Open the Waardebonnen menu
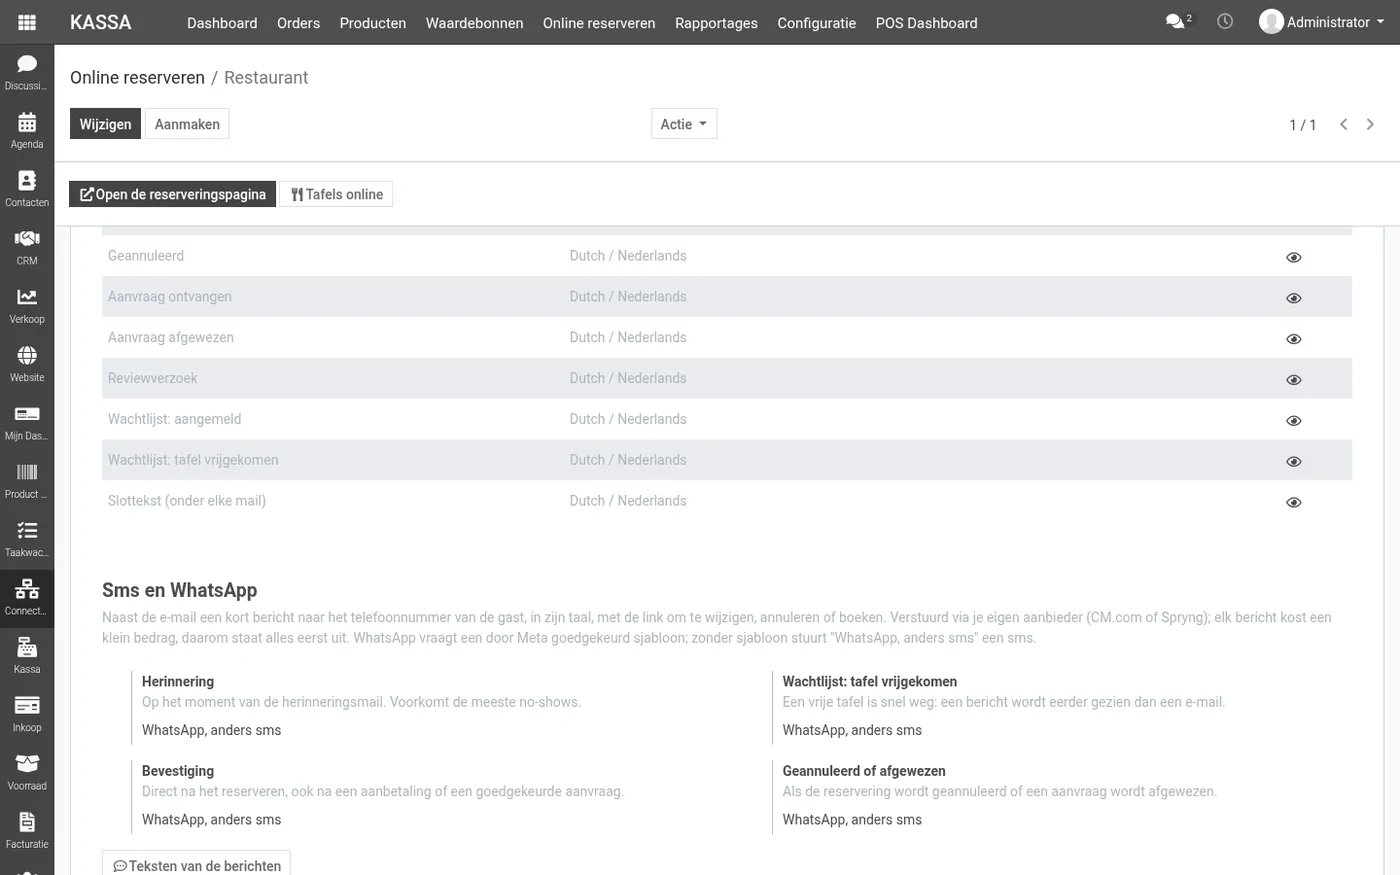 (474, 23)
